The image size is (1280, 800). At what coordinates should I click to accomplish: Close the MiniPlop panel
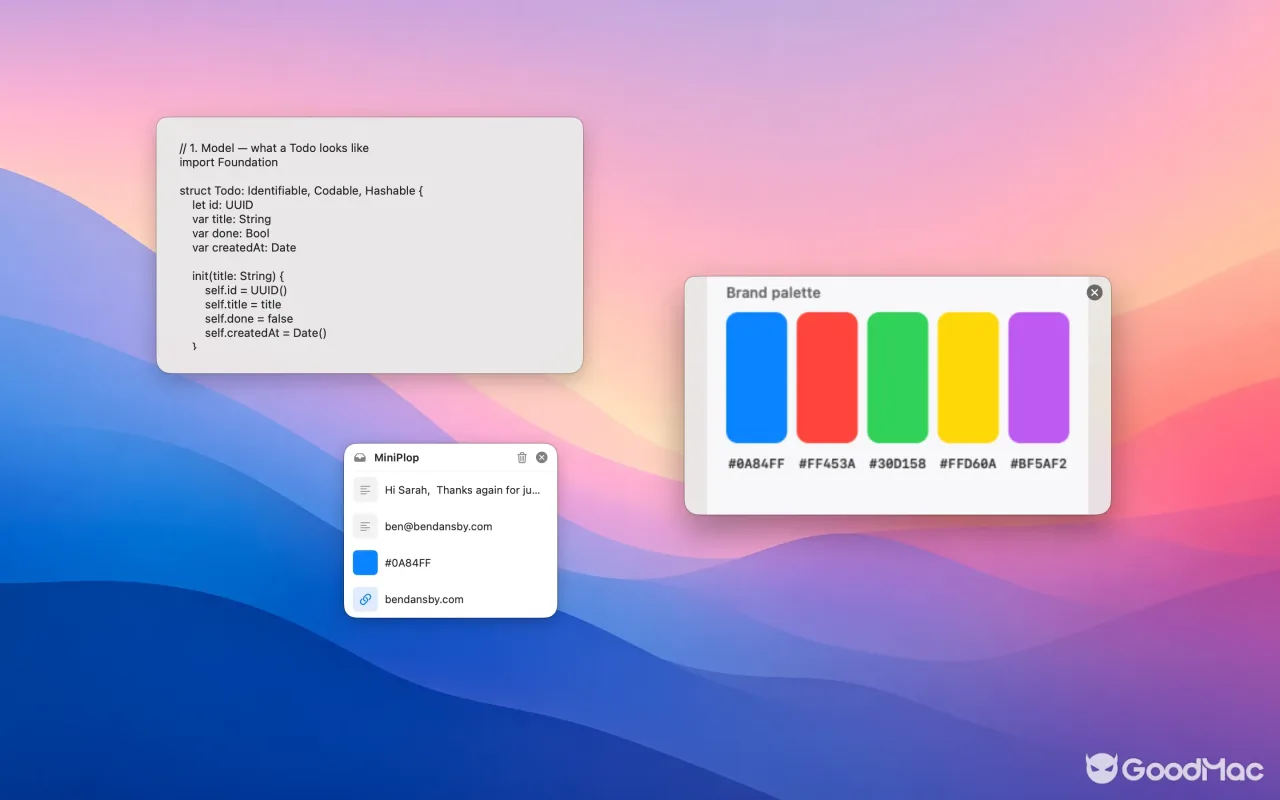[x=542, y=457]
